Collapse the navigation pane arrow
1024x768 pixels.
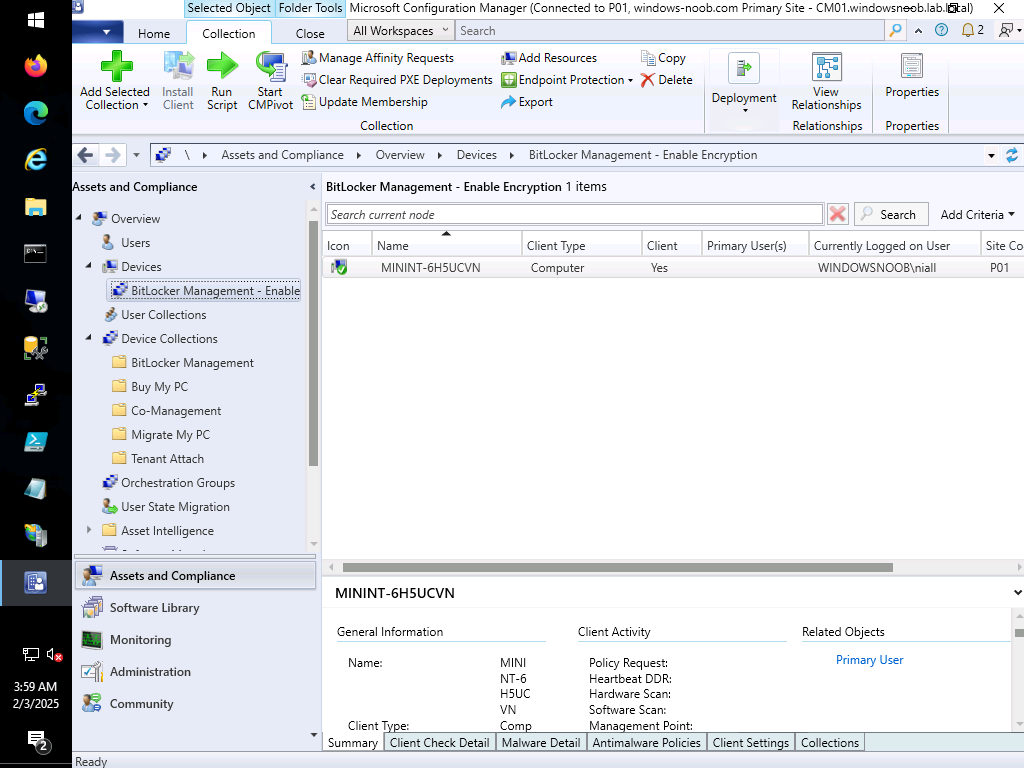click(x=312, y=187)
